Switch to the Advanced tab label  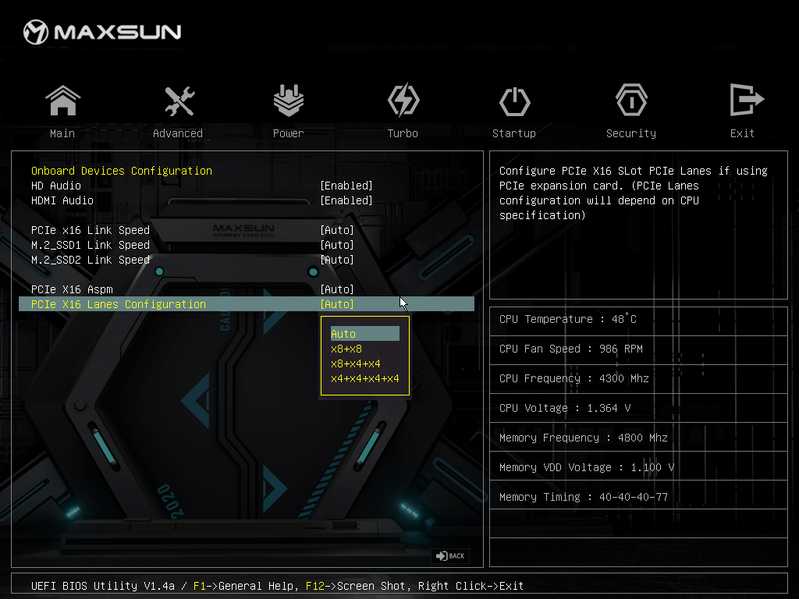(x=178, y=133)
